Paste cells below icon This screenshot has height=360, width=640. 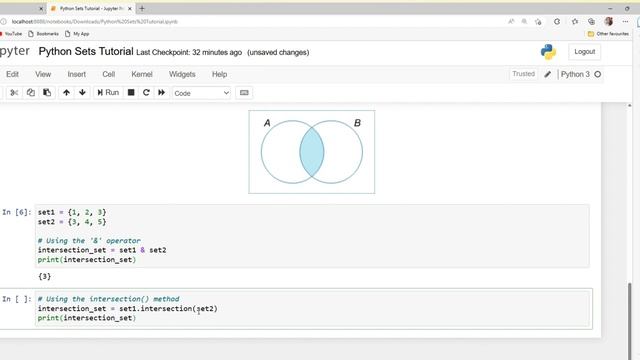coord(47,93)
